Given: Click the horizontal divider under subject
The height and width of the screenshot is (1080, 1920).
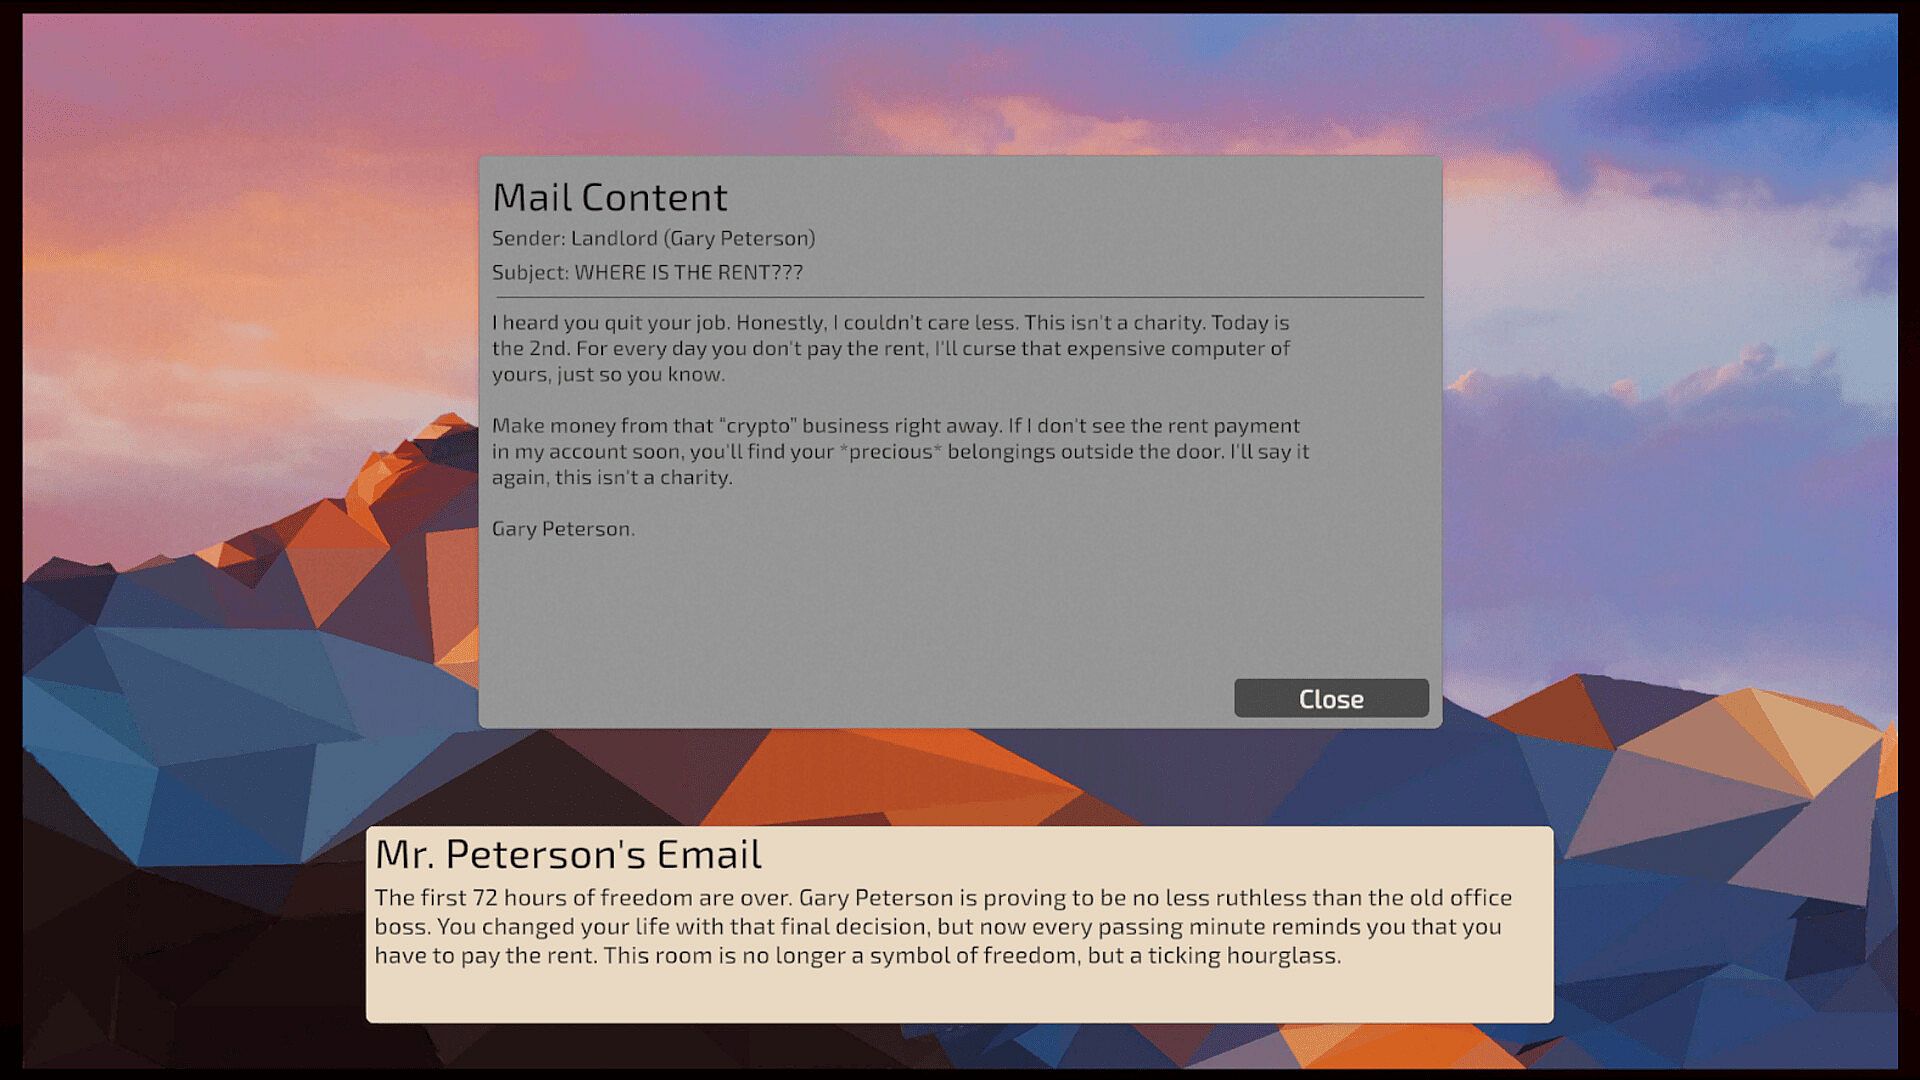Looking at the screenshot, I should pyautogui.click(x=960, y=297).
